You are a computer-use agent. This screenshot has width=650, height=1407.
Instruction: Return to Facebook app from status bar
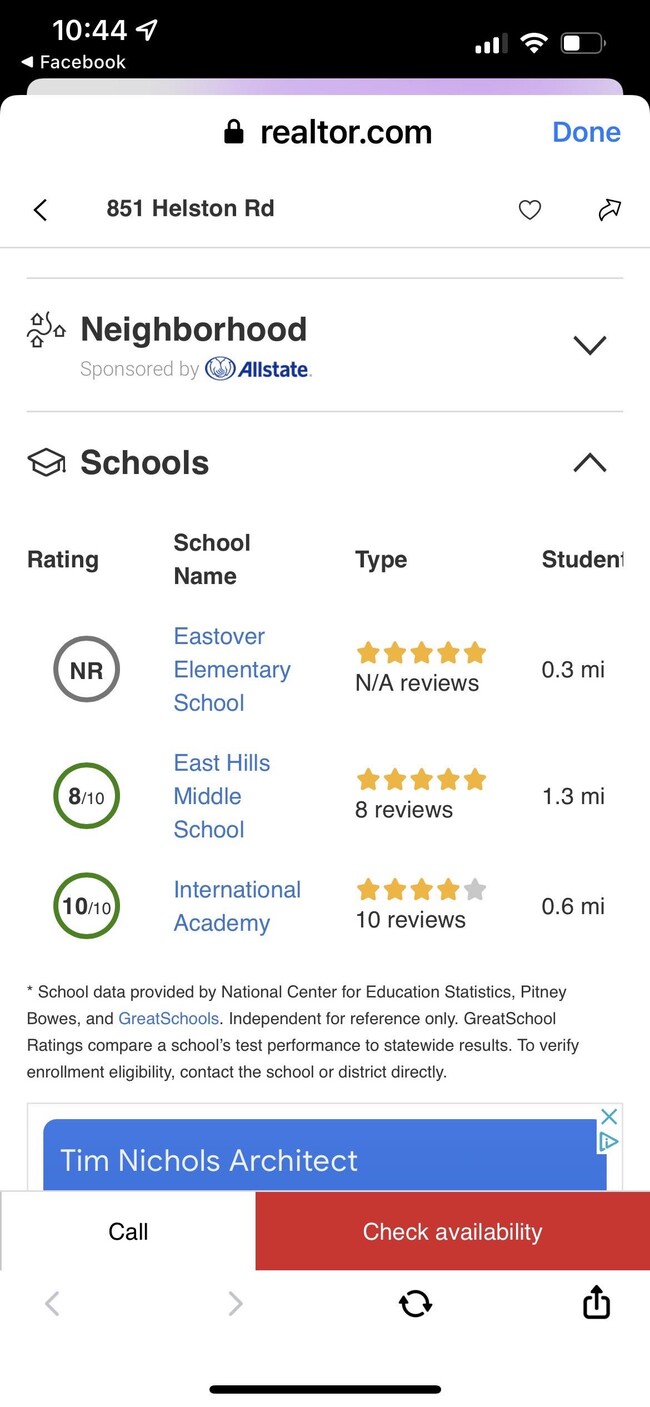pyautogui.click(x=73, y=62)
